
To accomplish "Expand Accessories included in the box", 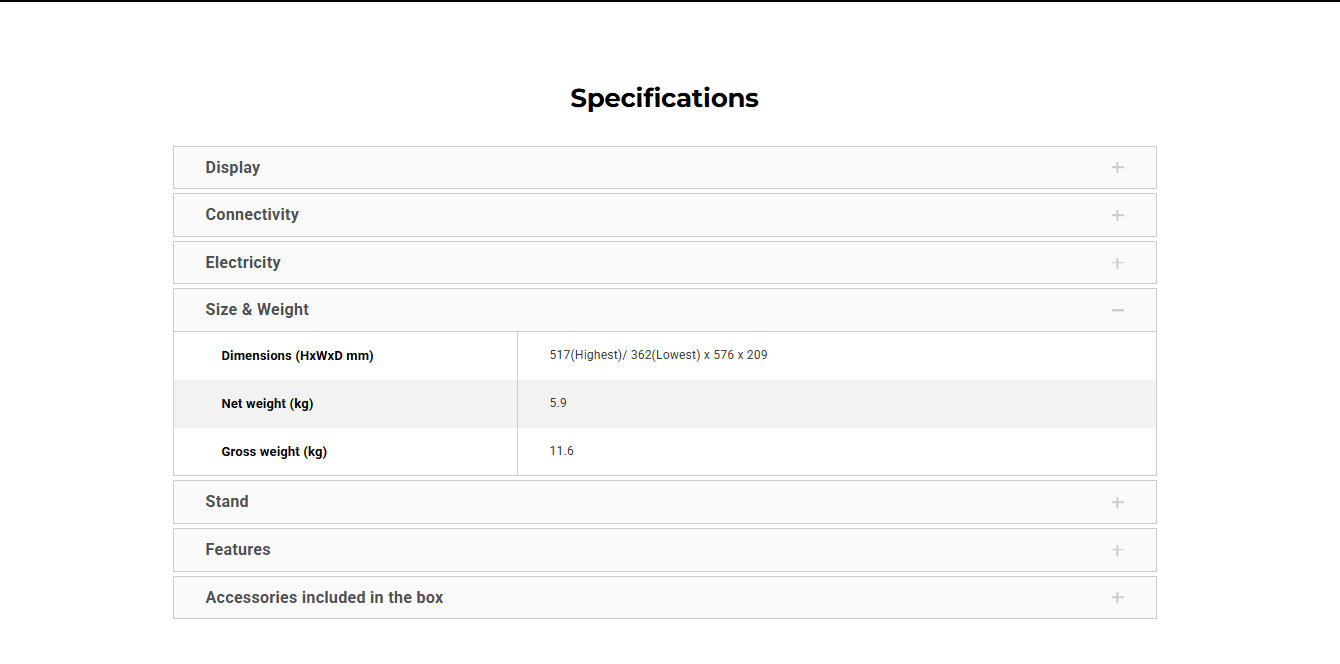I will point(324,598).
